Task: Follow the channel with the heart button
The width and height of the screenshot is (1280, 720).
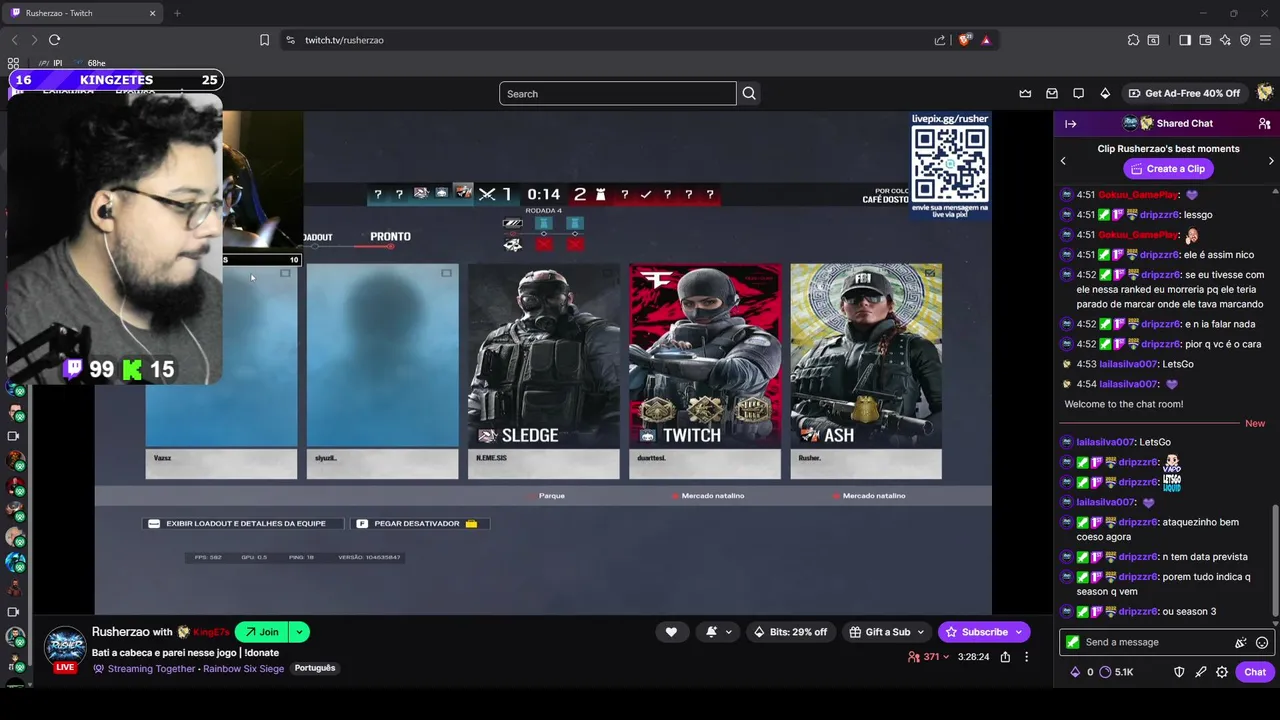Action: [x=671, y=632]
